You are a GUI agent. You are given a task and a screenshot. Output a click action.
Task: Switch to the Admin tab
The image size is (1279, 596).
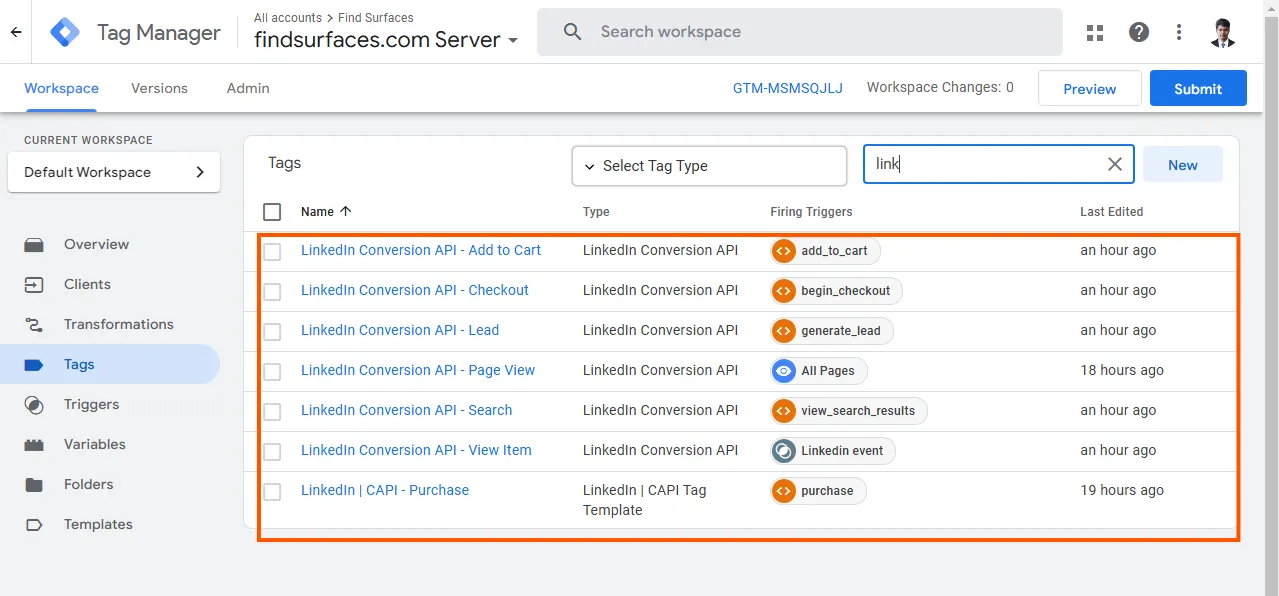tap(248, 88)
